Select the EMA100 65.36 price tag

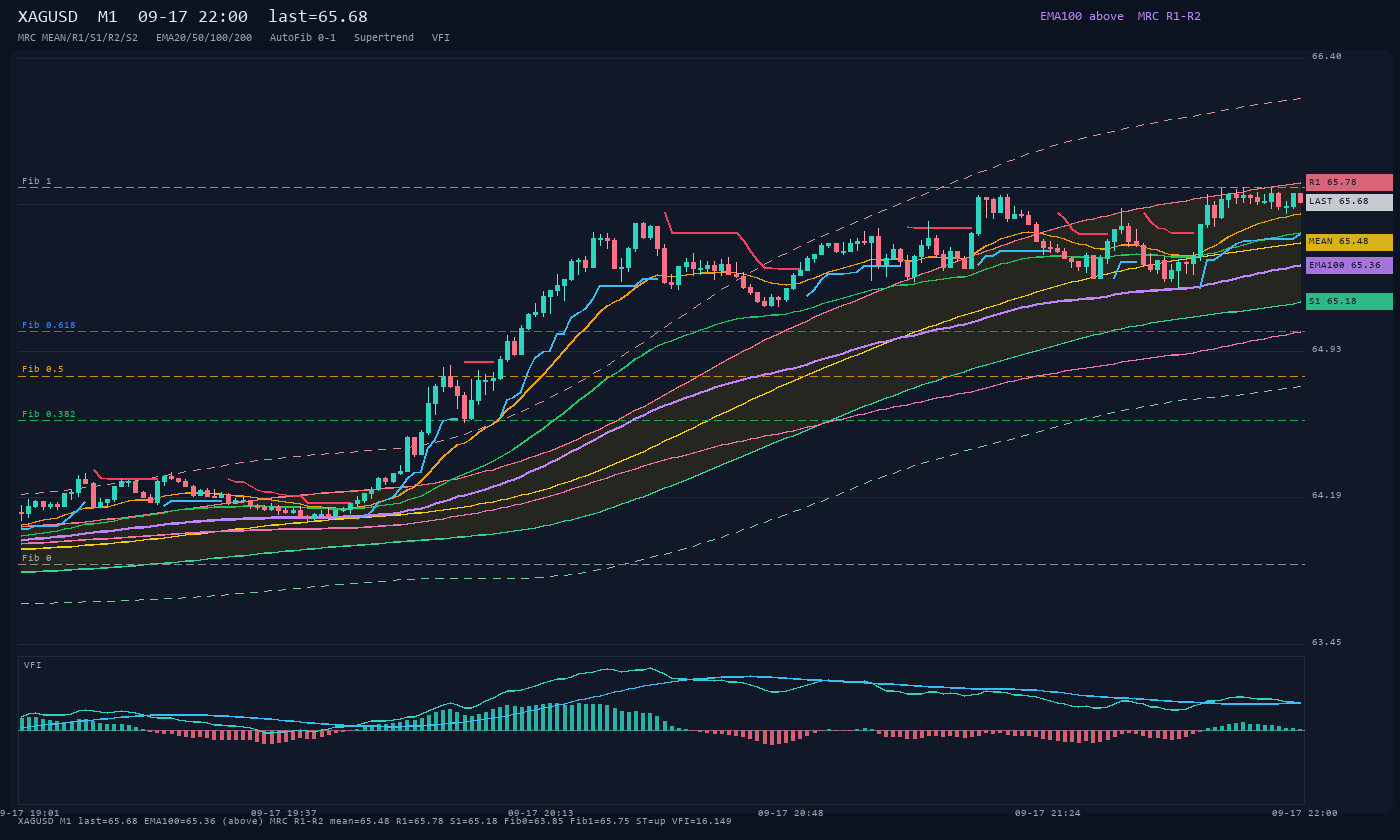pyautogui.click(x=1349, y=266)
